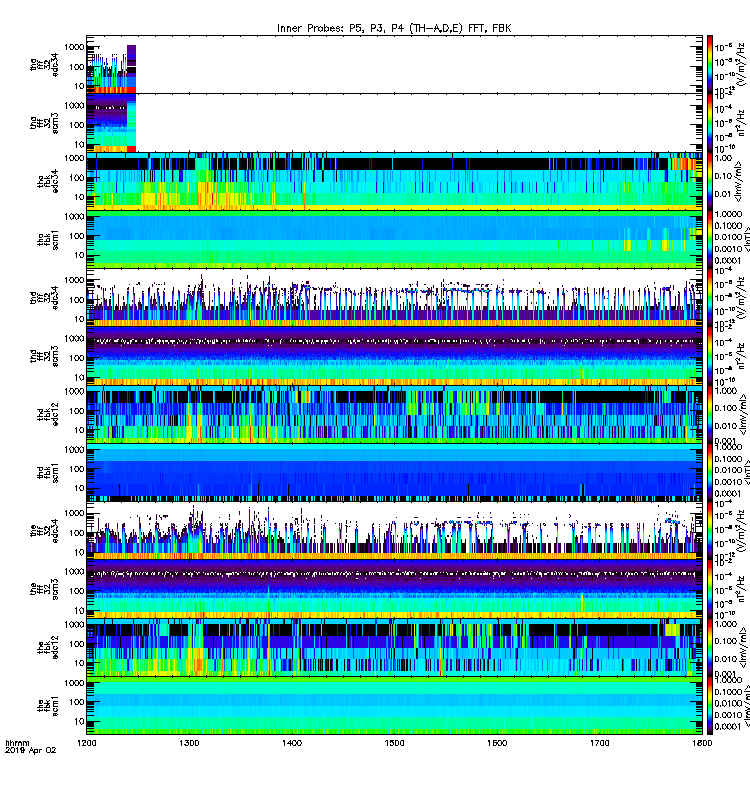The image size is (750, 800).
Task: Click the "1.00" color bar value beside tha fbk edc34
Action: tap(723, 159)
